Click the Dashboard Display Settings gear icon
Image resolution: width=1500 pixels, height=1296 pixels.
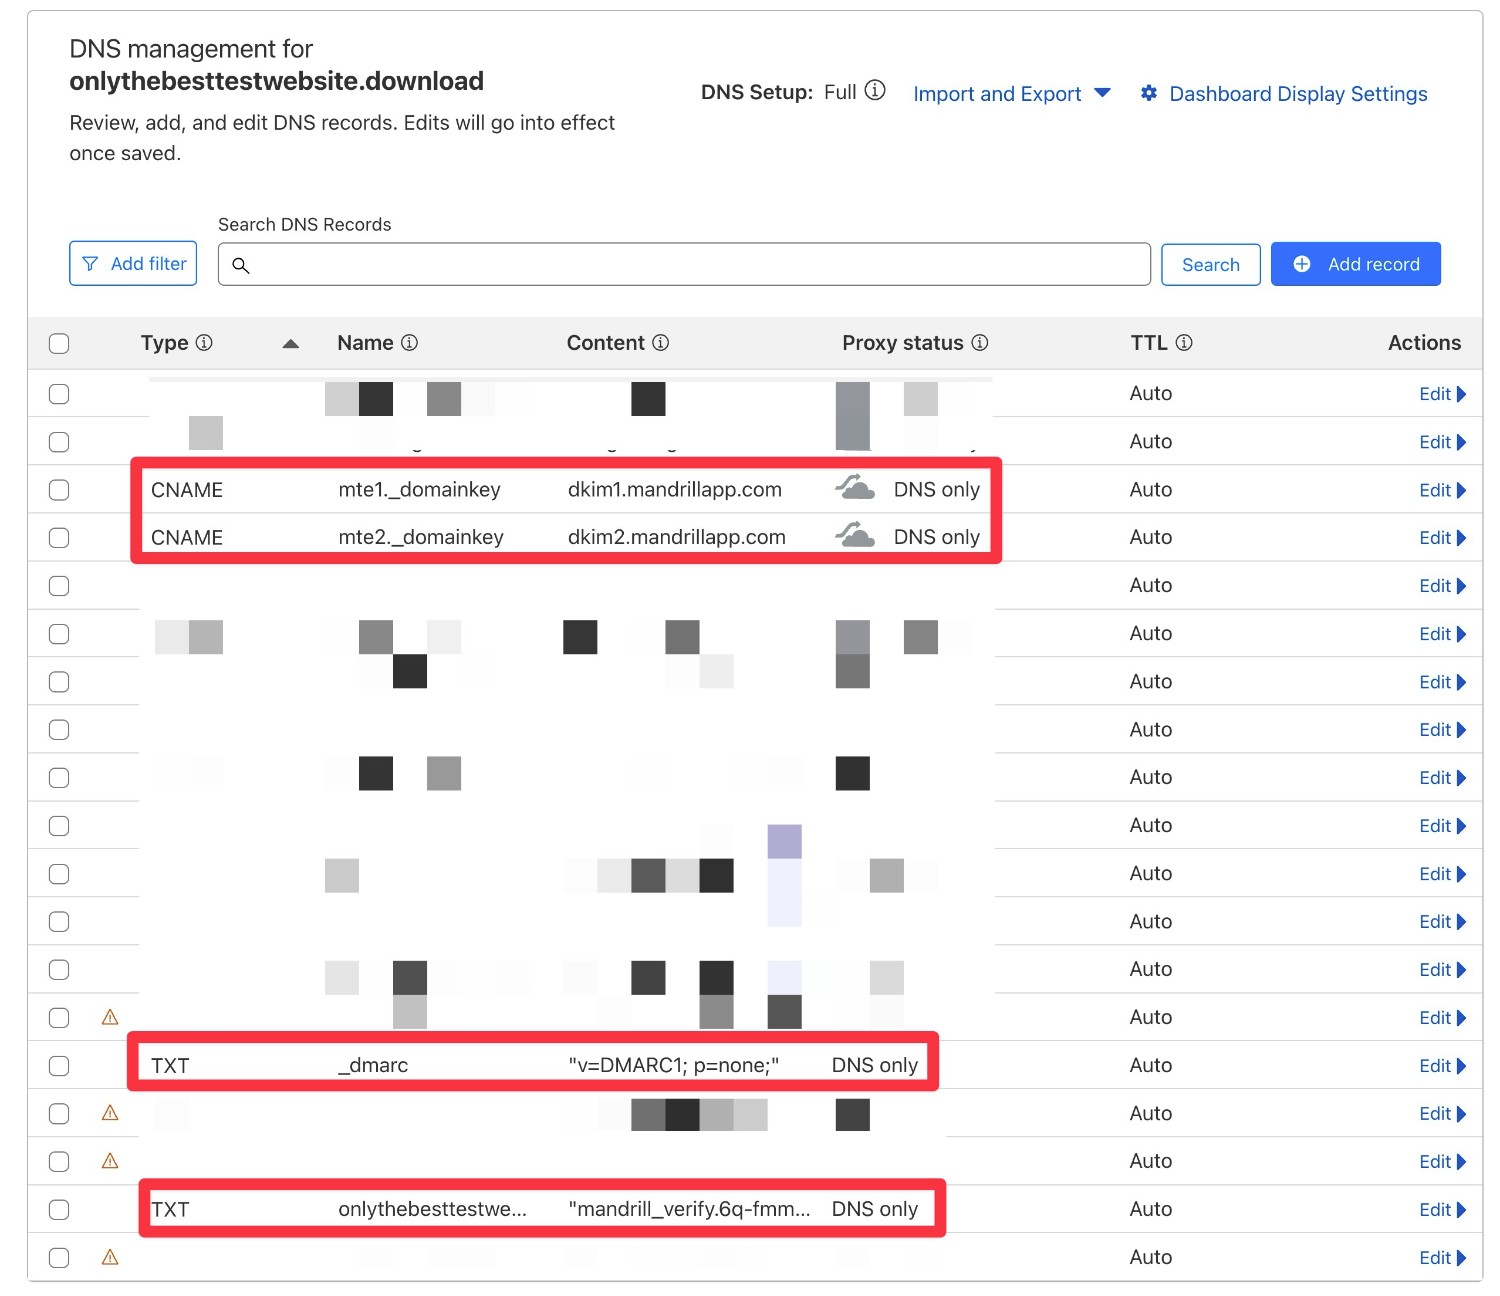[1149, 93]
